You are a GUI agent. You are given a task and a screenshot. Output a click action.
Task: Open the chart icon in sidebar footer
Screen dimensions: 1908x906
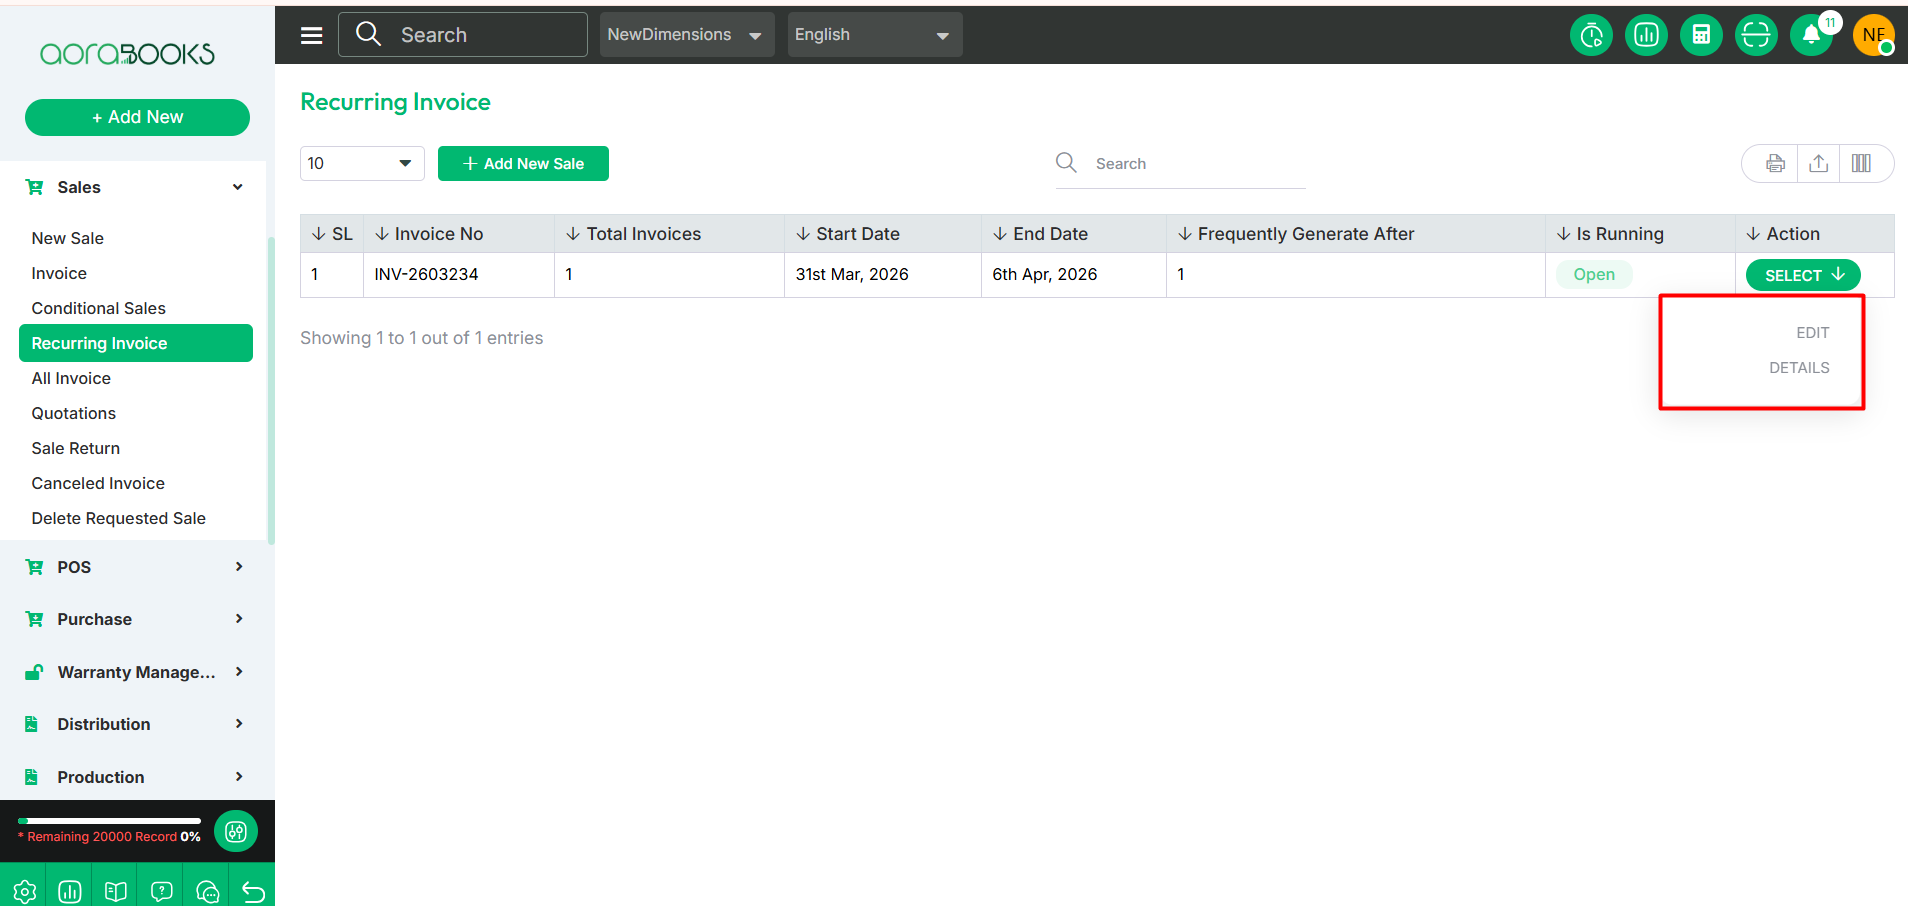[x=70, y=891]
